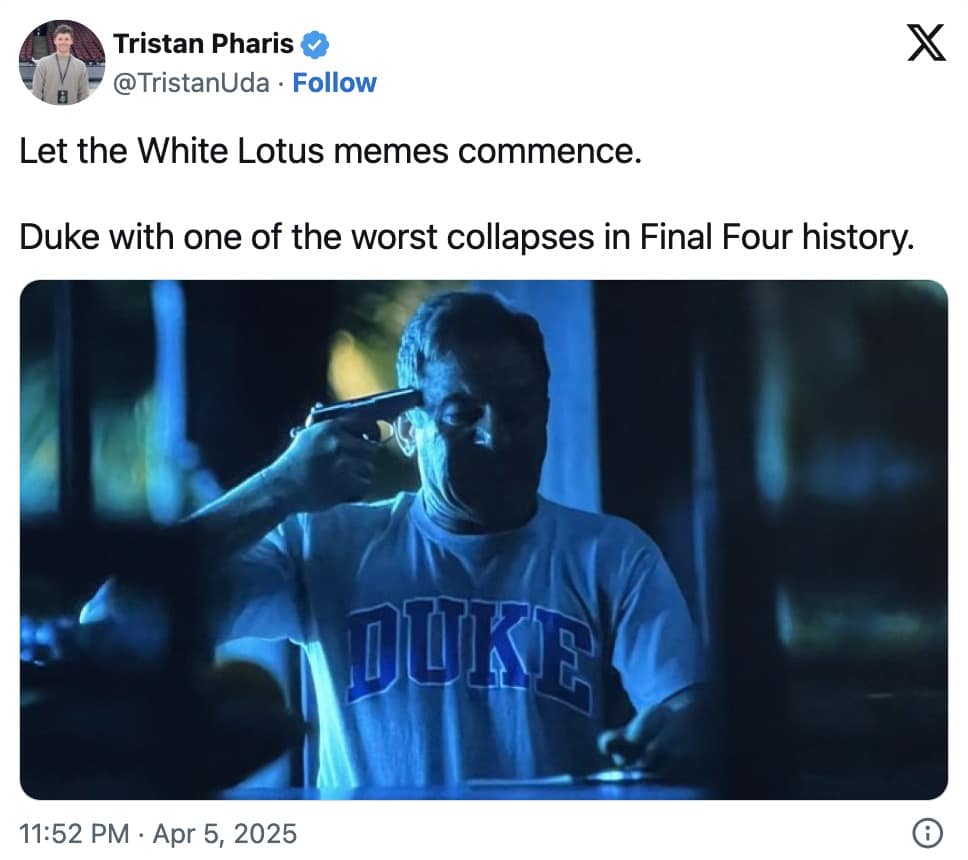Open Tristan Pharis profile avatar
The width and height of the screenshot is (968, 860).
(x=62, y=62)
